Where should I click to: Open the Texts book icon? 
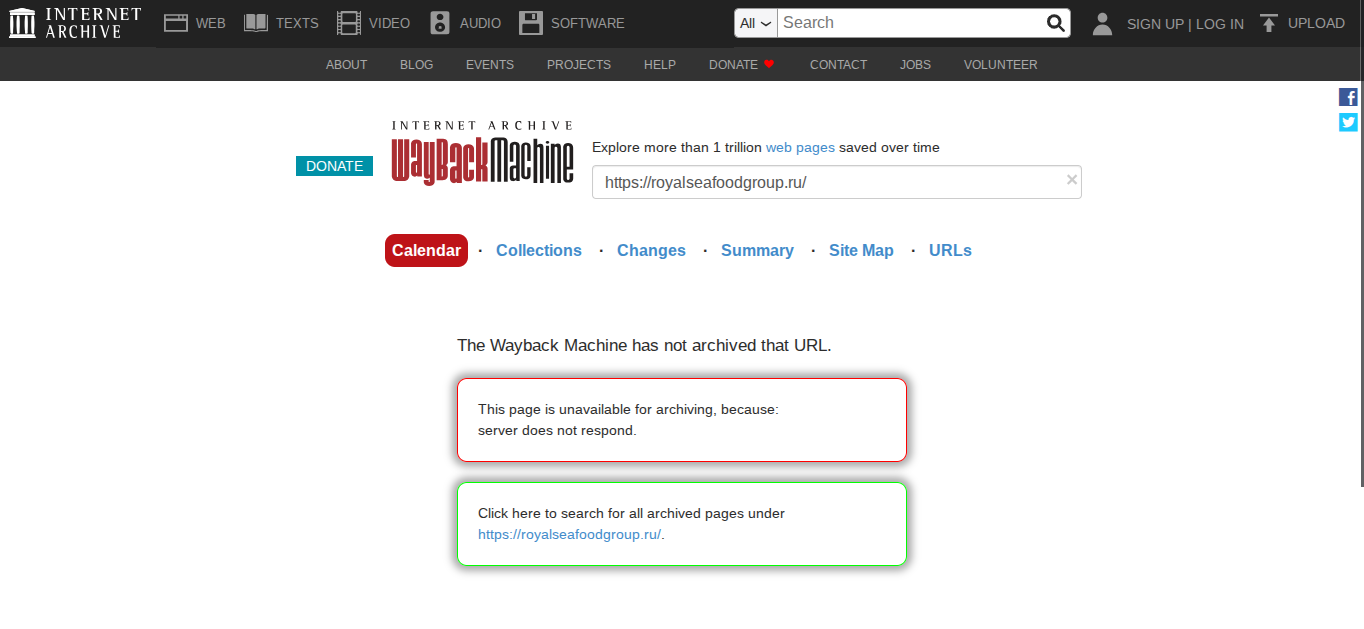pos(256,23)
